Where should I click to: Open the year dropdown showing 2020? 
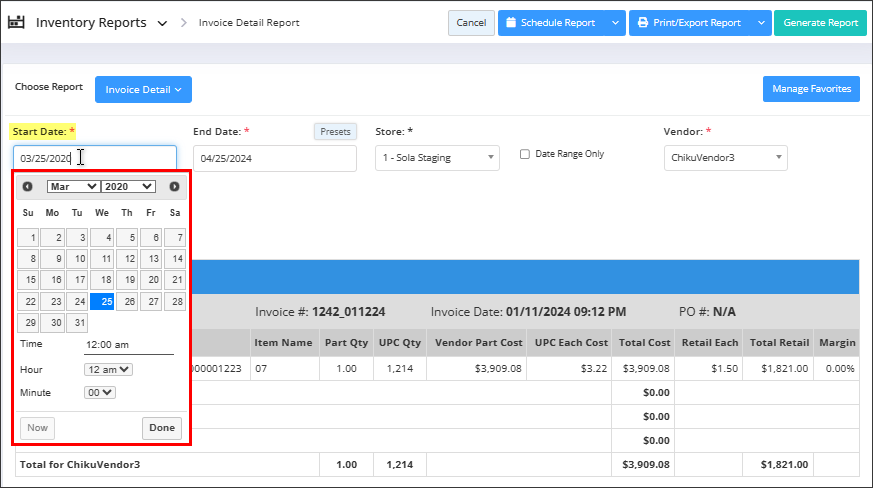(128, 186)
